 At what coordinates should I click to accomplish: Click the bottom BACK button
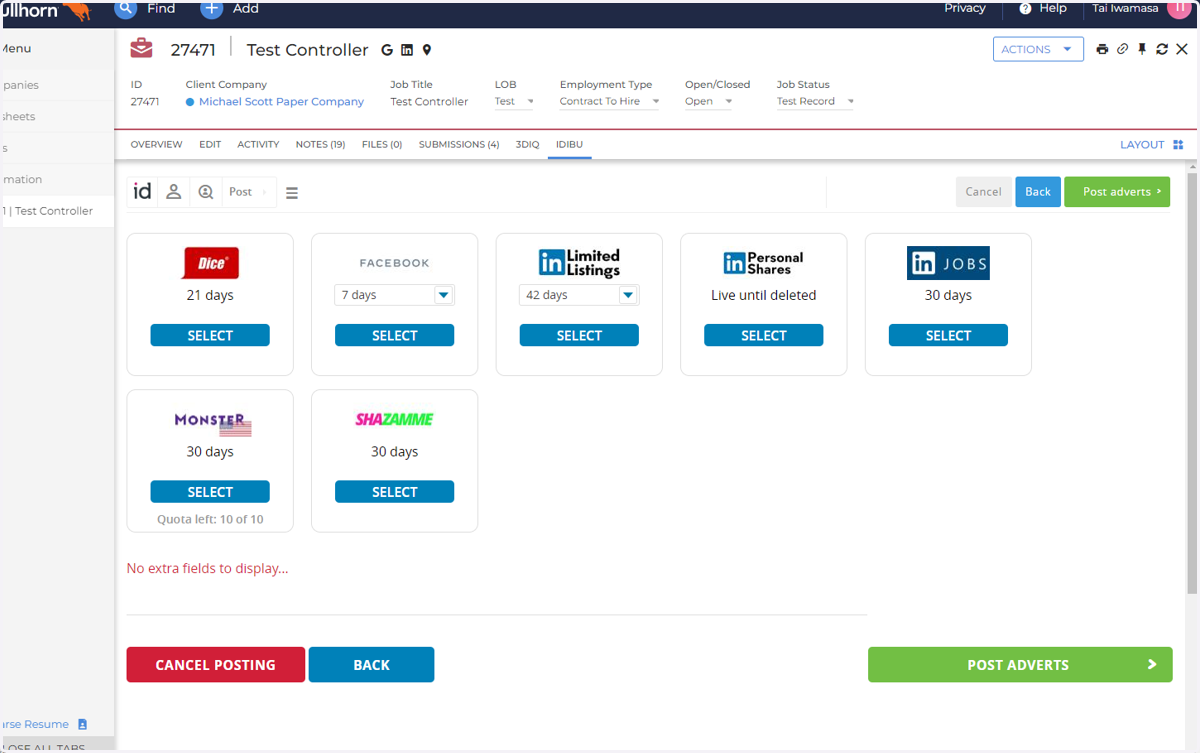(371, 665)
